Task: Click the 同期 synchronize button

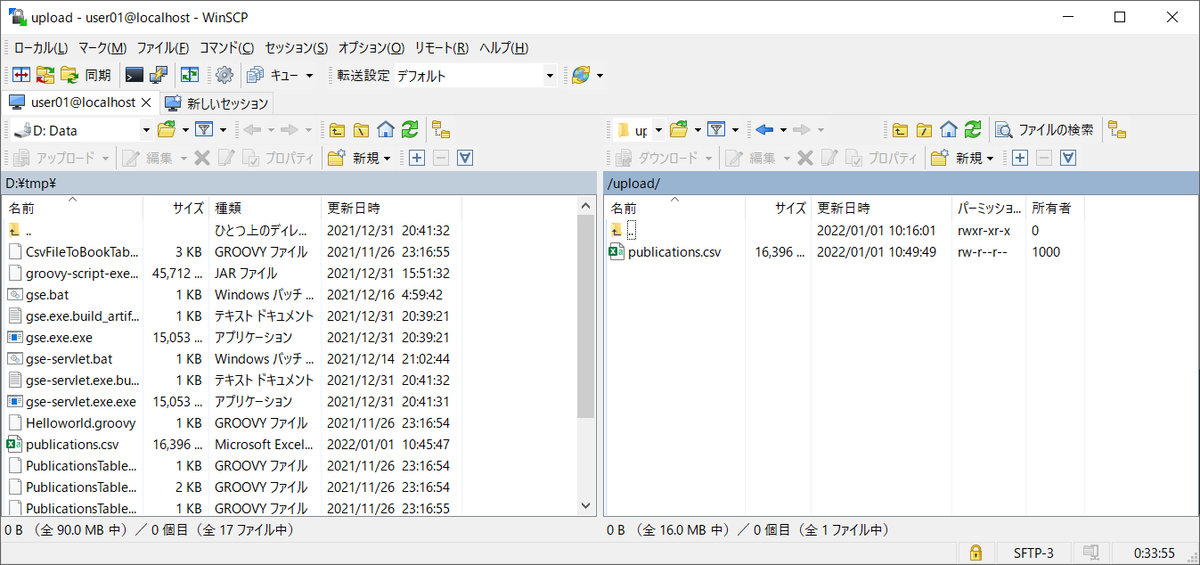Action: (x=86, y=75)
